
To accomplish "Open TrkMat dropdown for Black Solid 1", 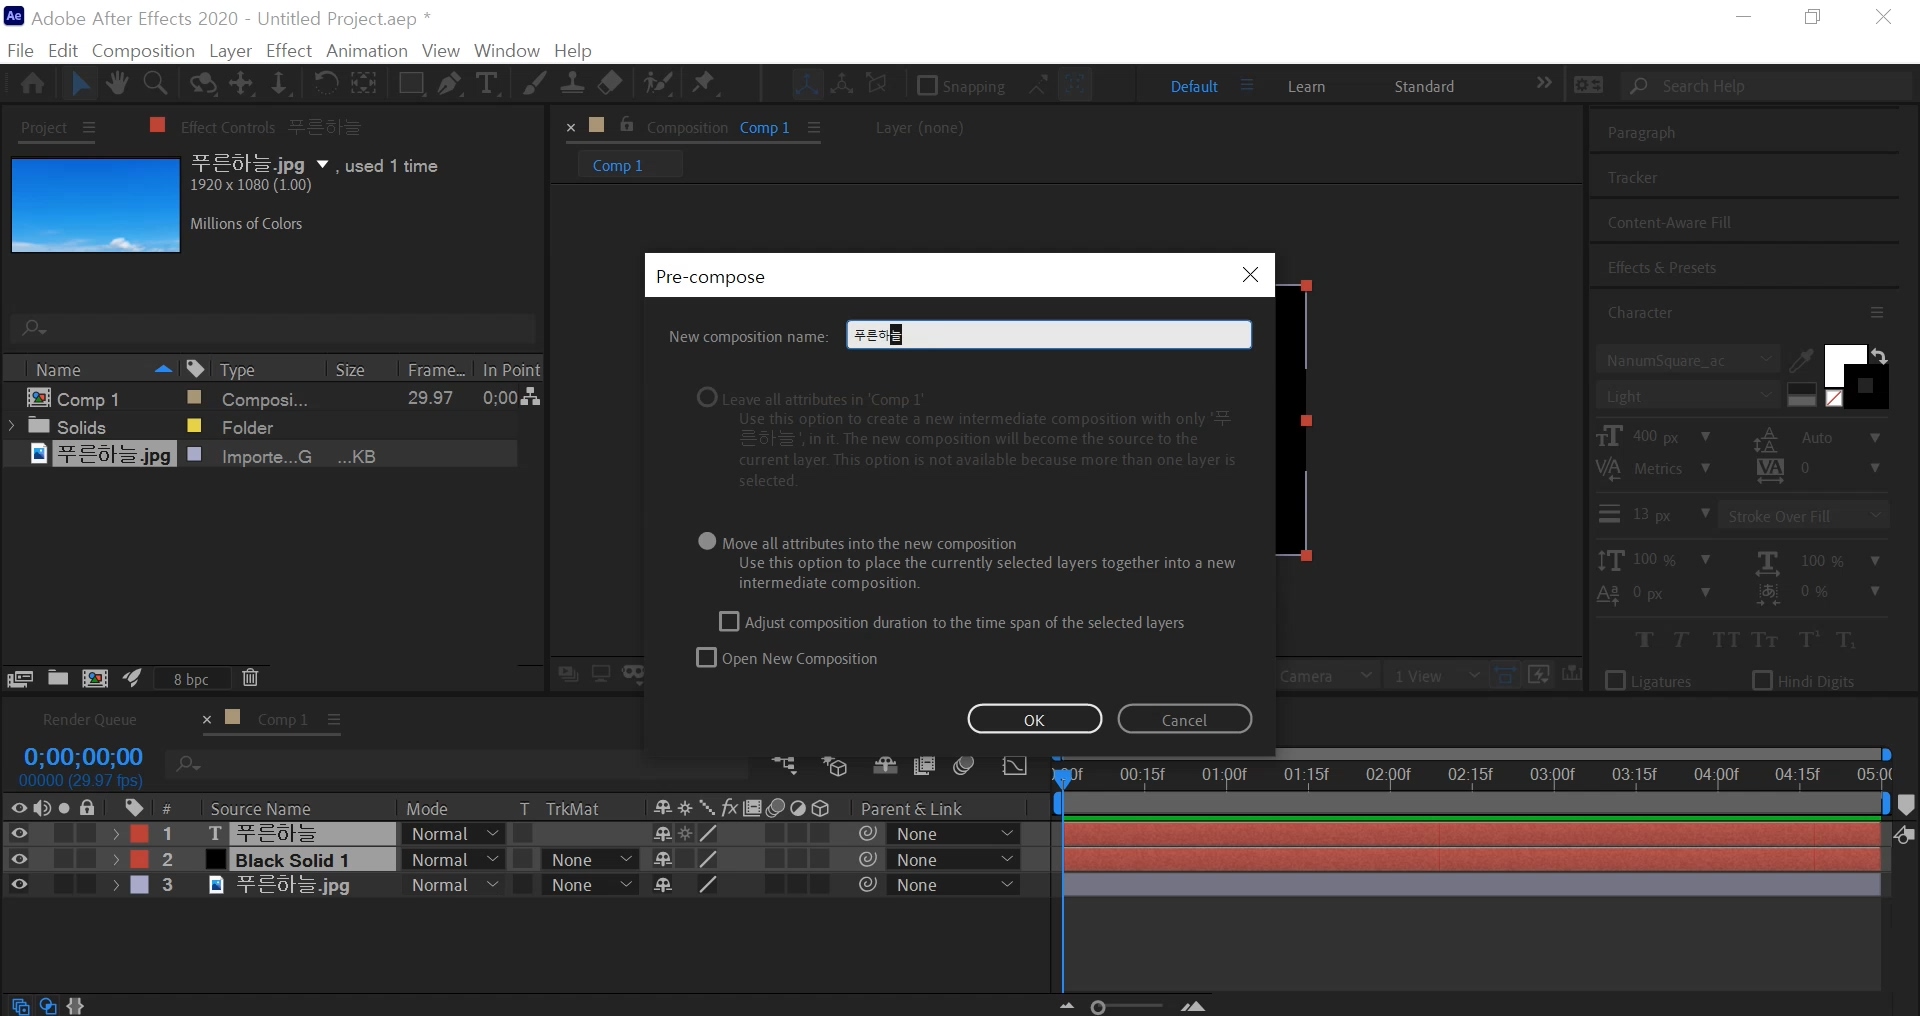I will point(590,859).
